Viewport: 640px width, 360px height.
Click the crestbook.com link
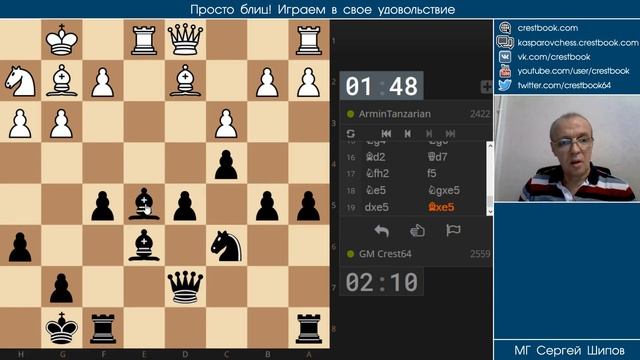click(547, 28)
